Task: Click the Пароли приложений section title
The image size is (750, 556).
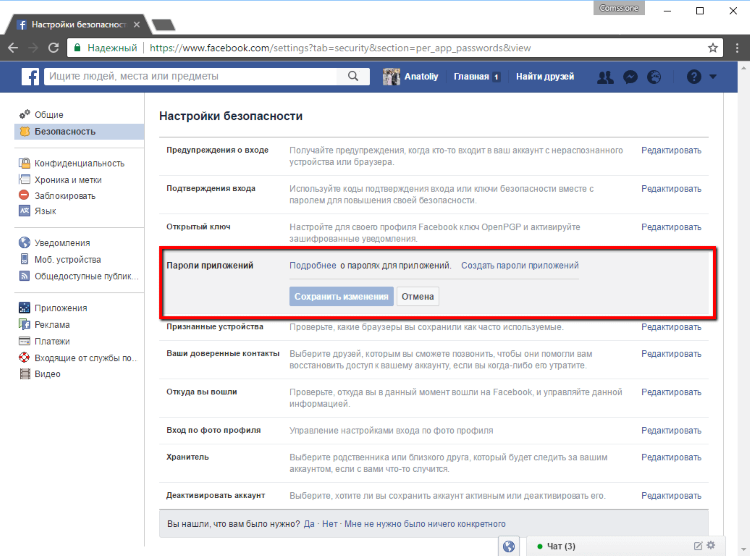Action: tap(210, 266)
